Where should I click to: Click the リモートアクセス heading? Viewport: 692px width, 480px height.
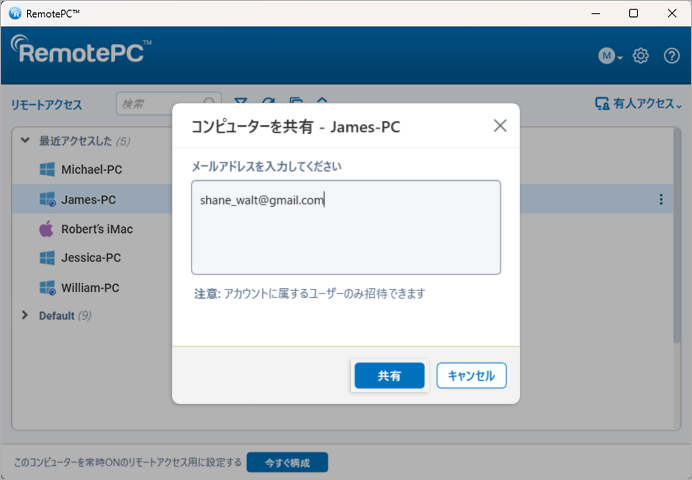coord(46,105)
